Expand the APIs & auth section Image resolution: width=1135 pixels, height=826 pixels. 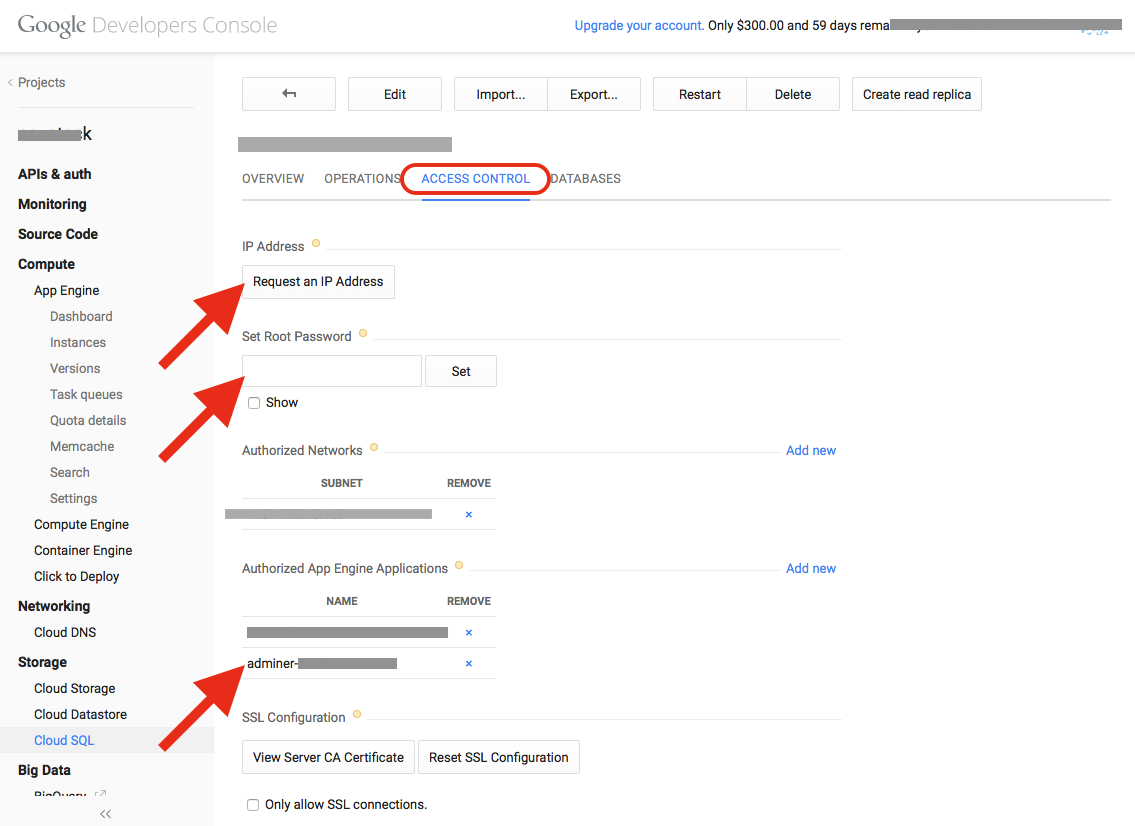(54, 174)
